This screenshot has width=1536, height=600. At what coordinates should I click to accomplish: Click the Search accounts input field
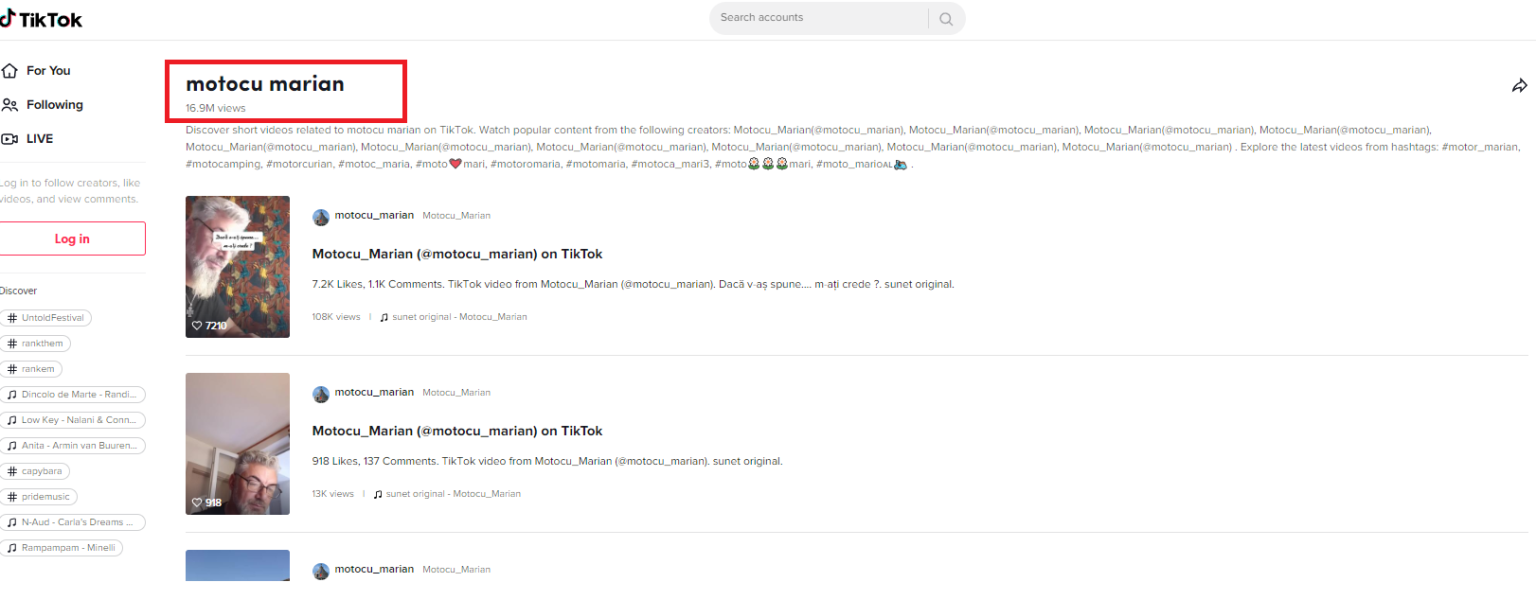click(x=818, y=18)
